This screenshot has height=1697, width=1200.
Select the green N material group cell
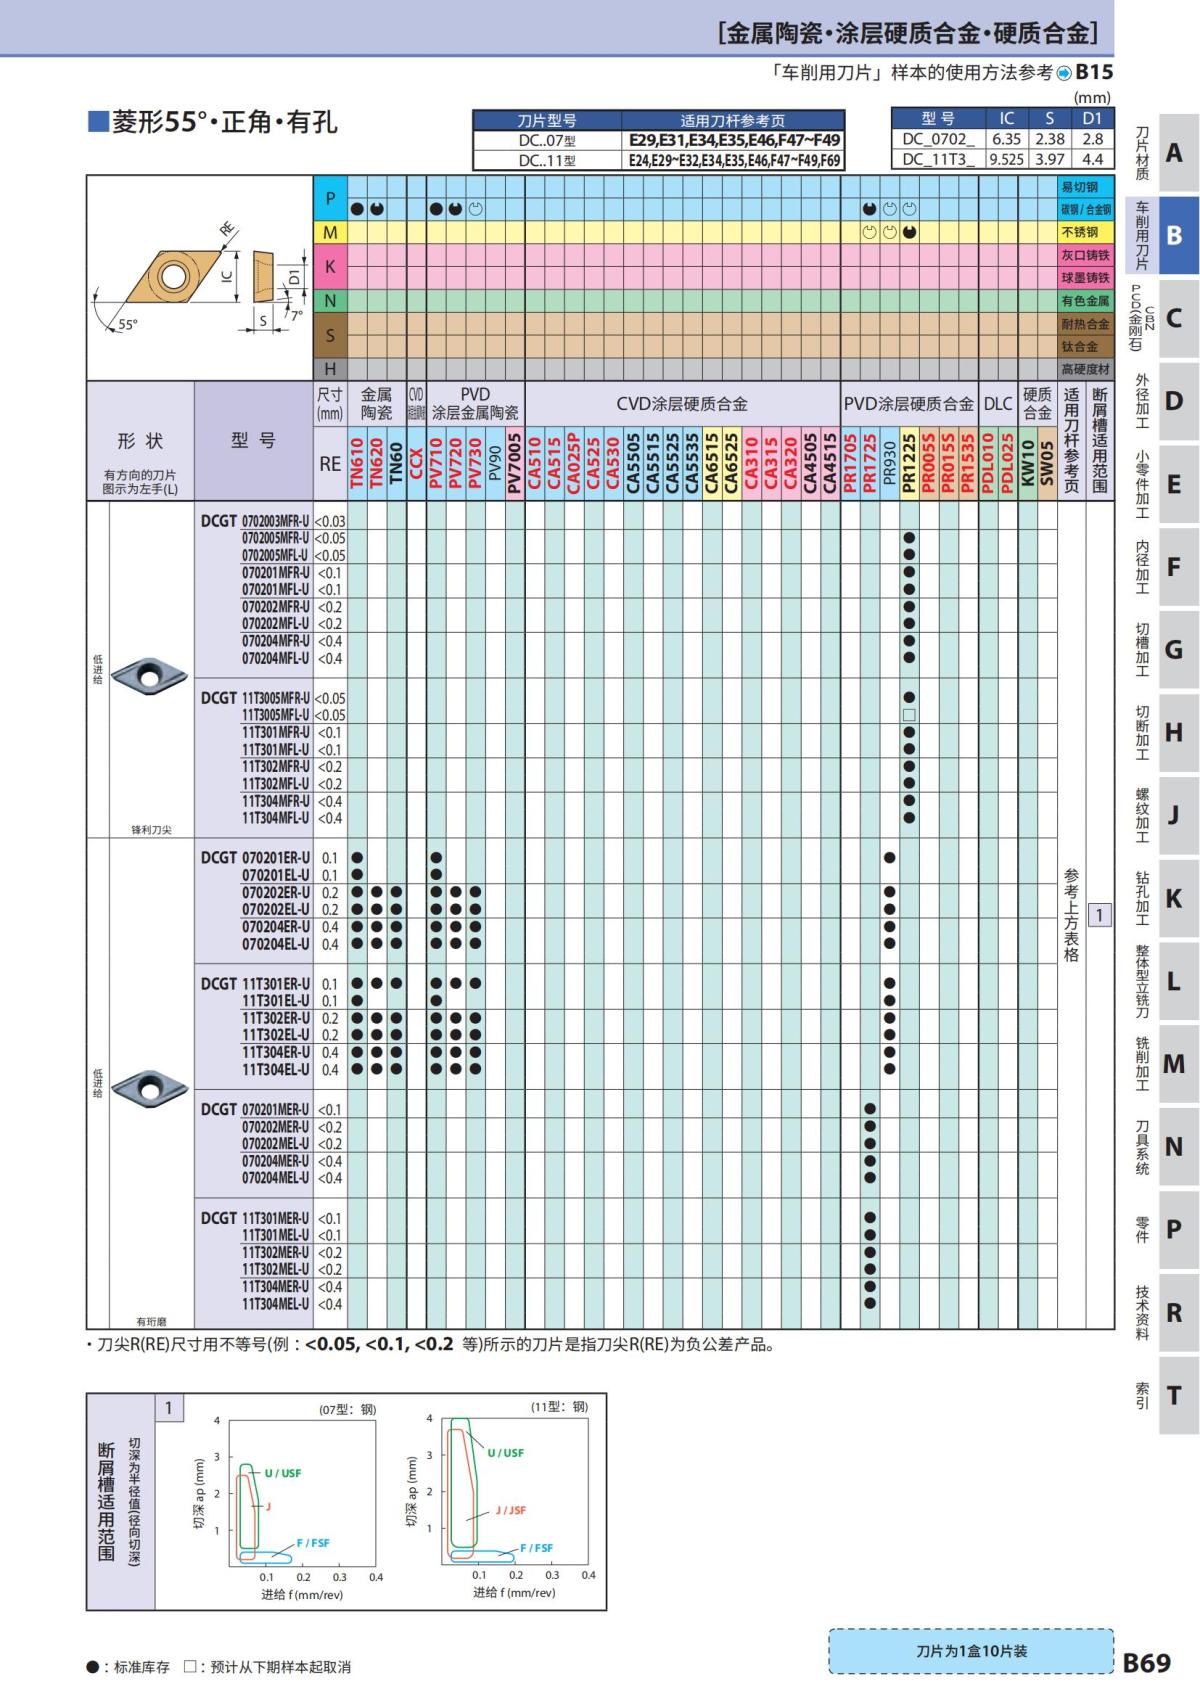(330, 301)
